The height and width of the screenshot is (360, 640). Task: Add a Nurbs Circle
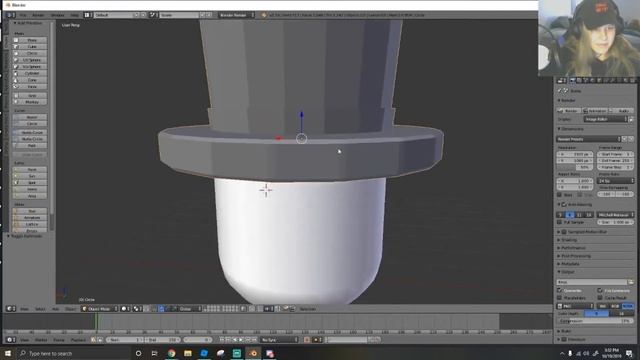29,139
